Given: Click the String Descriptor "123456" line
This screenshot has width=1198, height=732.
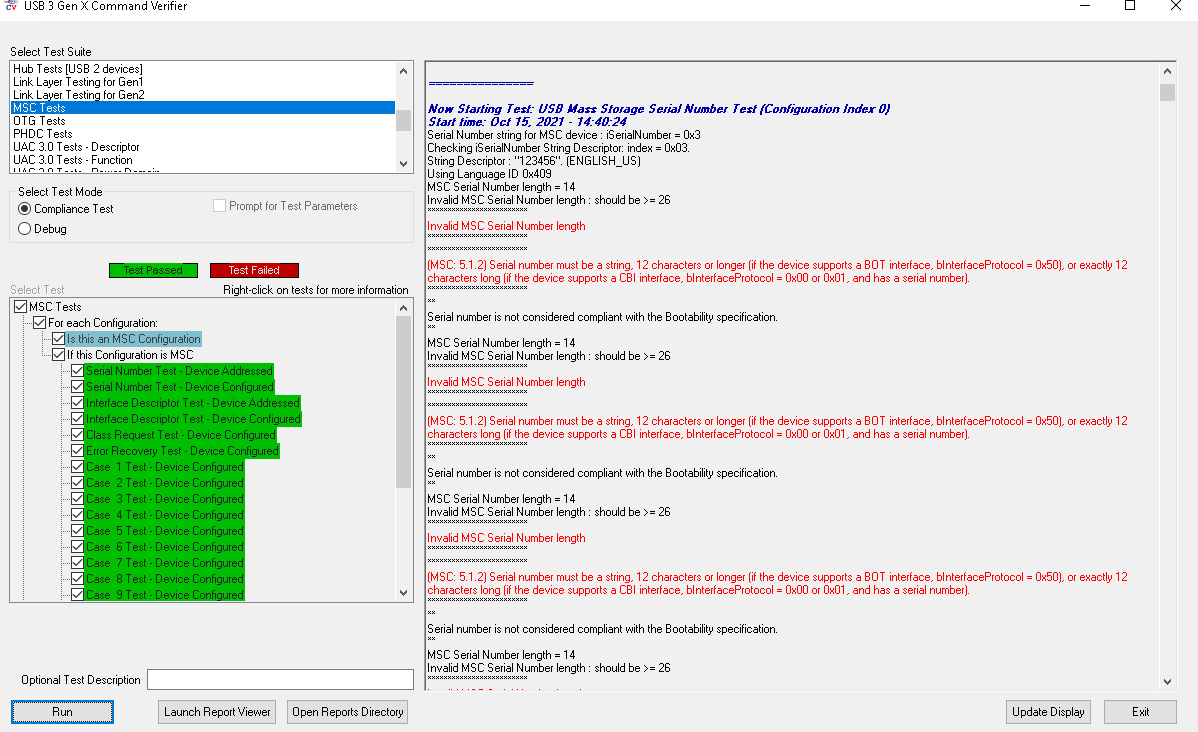Looking at the screenshot, I should coord(534,160).
